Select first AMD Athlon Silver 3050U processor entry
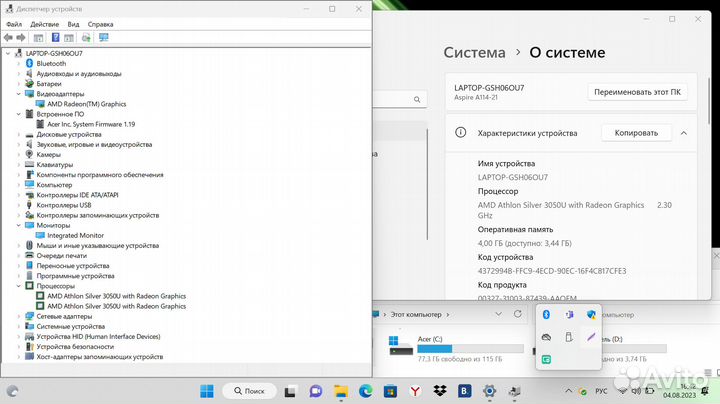This screenshot has width=720, height=404. pyautogui.click(x=116, y=296)
